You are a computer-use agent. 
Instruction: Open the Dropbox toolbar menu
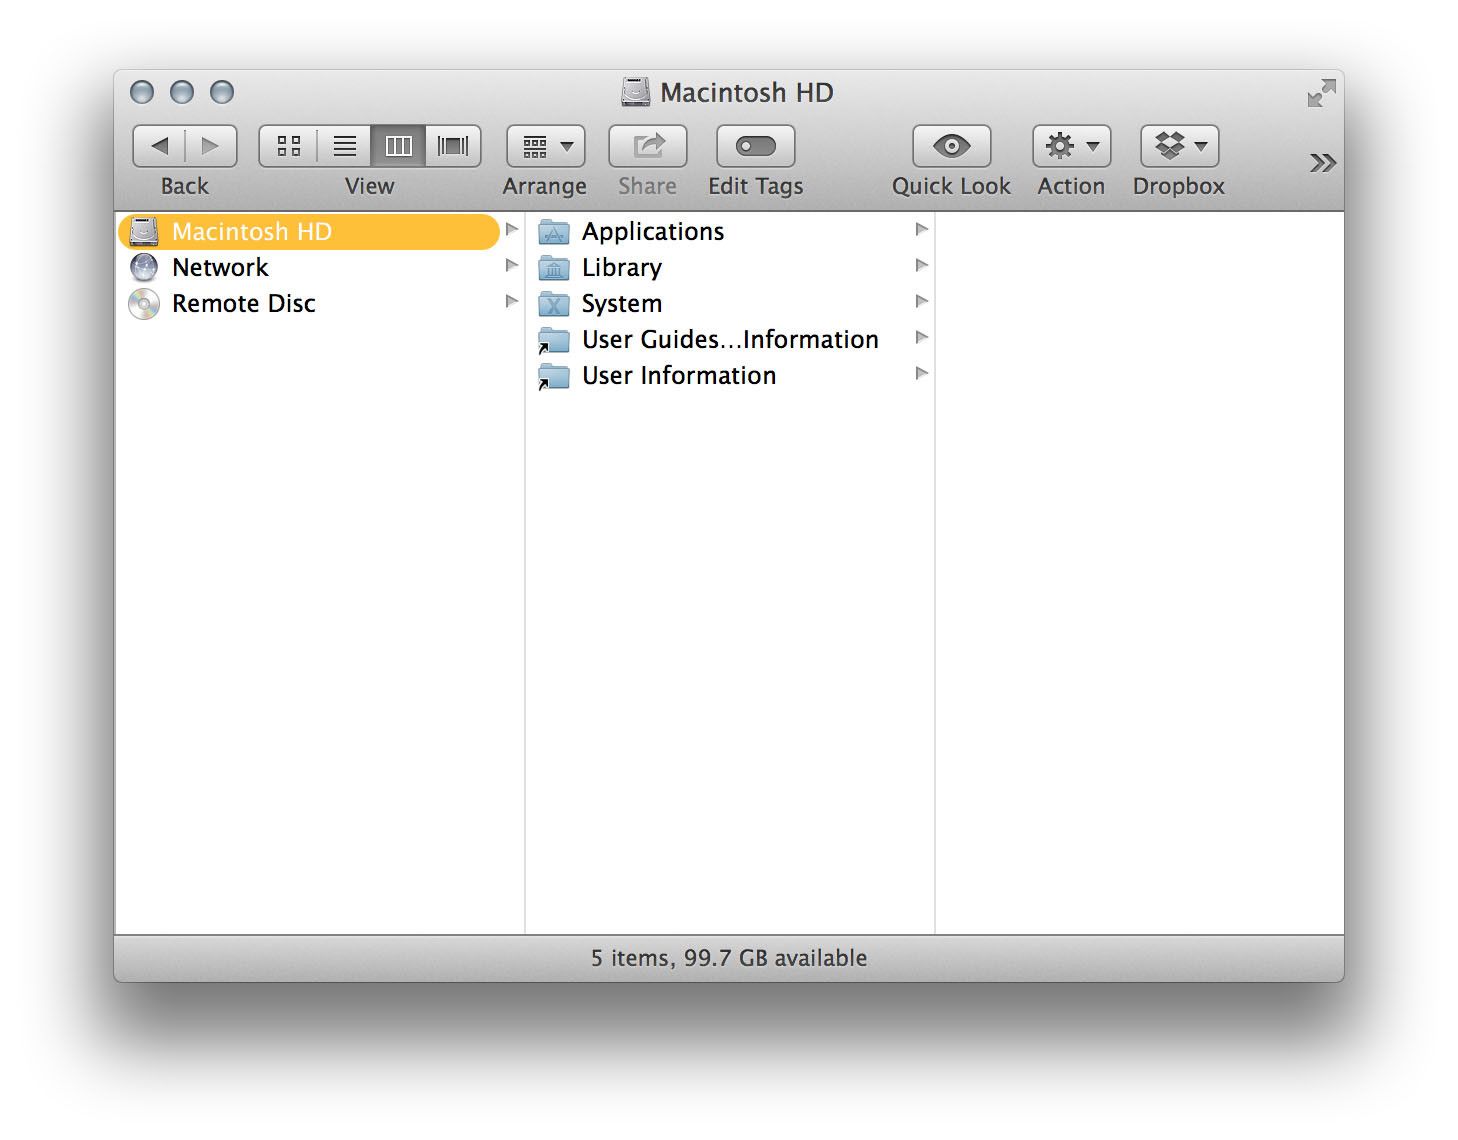(x=1179, y=146)
